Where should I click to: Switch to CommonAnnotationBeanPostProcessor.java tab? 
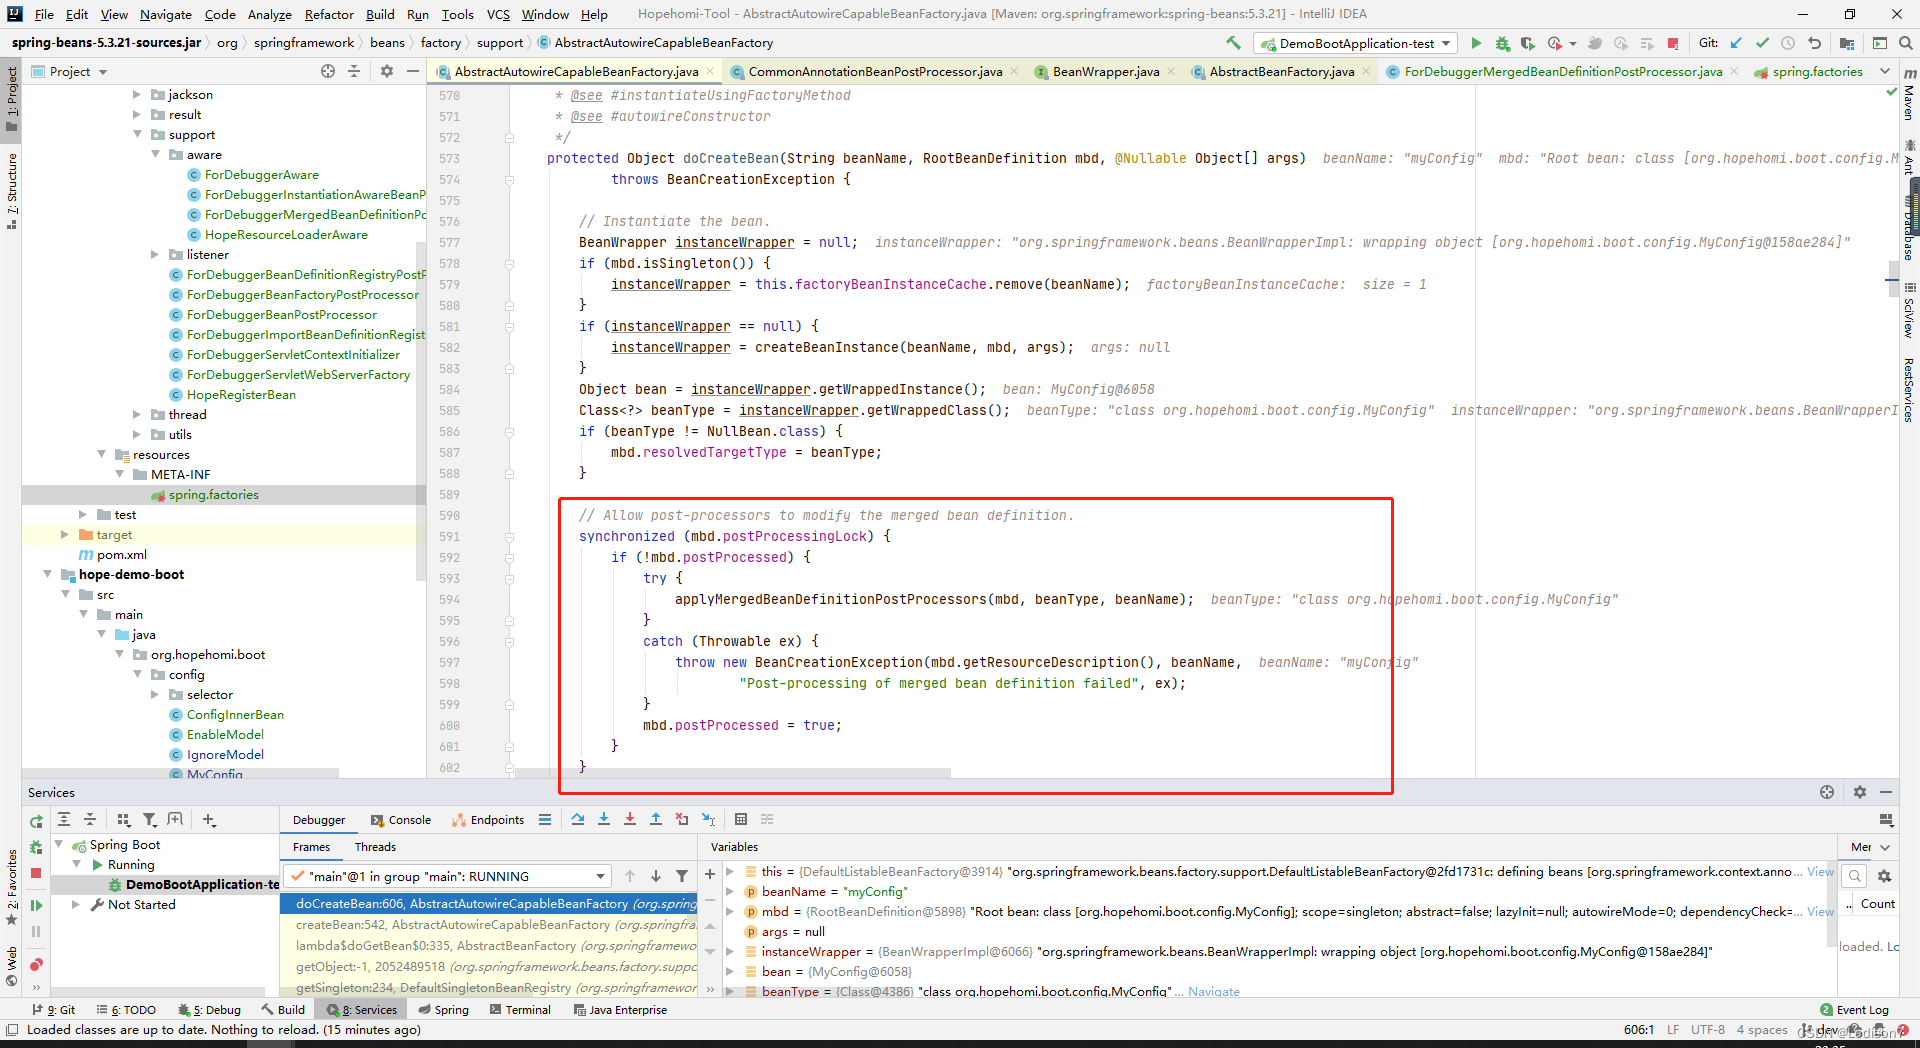point(874,71)
